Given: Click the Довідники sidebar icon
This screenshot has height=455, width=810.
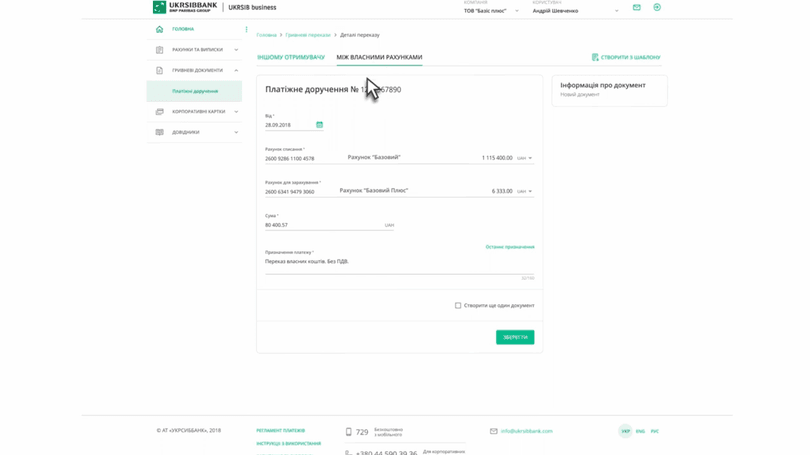Looking at the screenshot, I should (x=159, y=132).
